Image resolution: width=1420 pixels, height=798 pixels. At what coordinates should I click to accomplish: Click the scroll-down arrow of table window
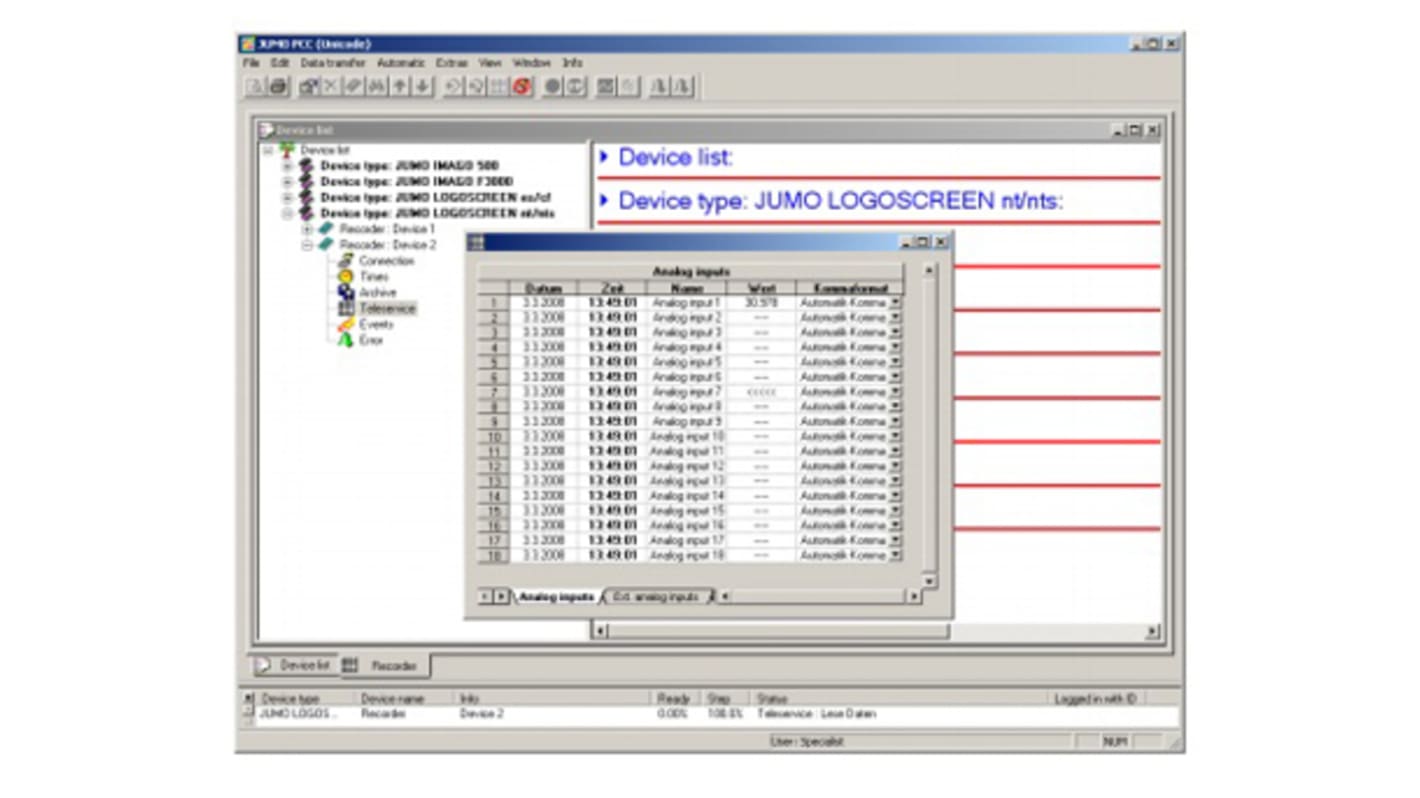pyautogui.click(x=928, y=581)
